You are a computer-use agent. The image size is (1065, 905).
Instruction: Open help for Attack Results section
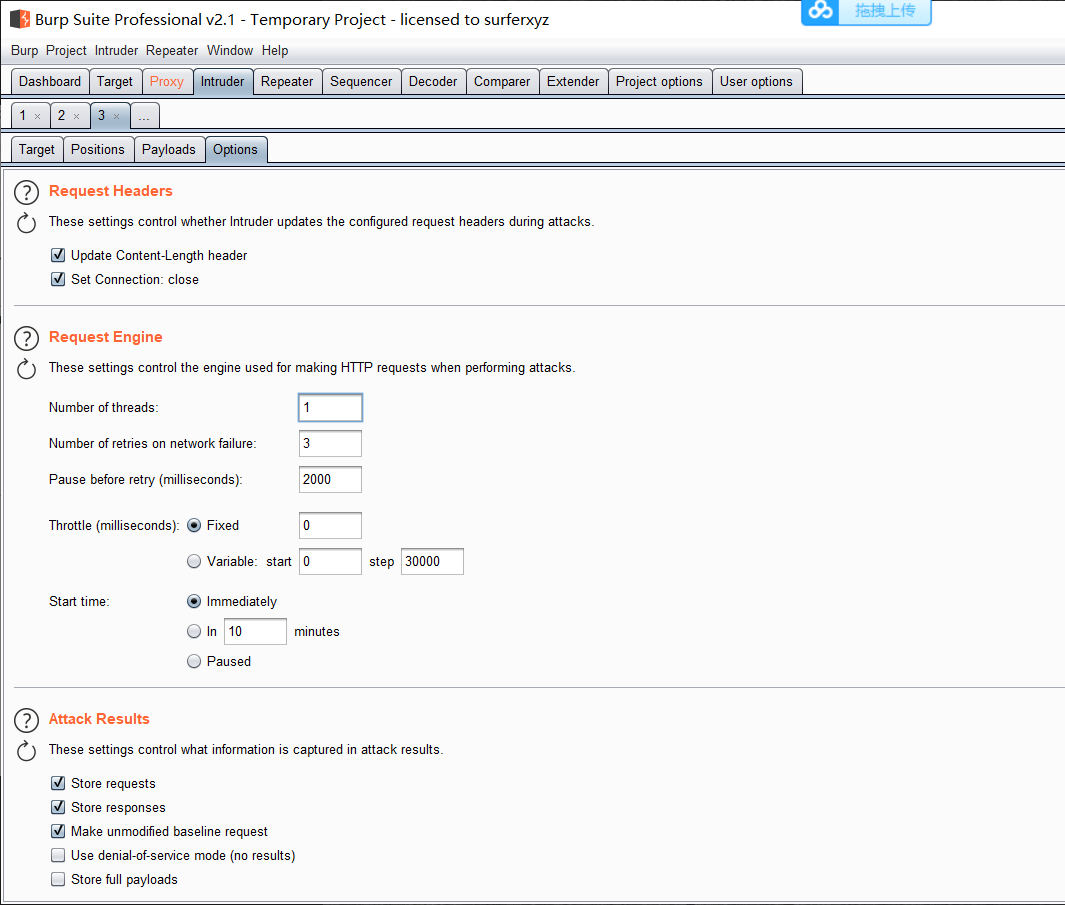pyautogui.click(x=26, y=720)
